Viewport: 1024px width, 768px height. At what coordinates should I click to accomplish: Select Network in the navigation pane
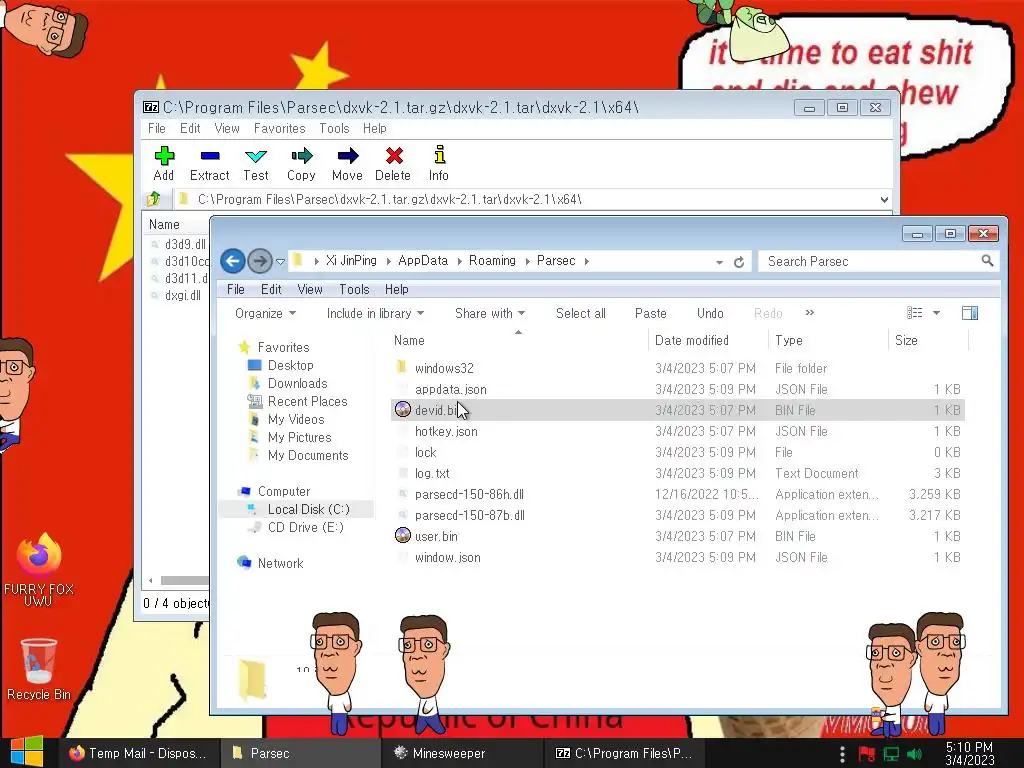280,564
